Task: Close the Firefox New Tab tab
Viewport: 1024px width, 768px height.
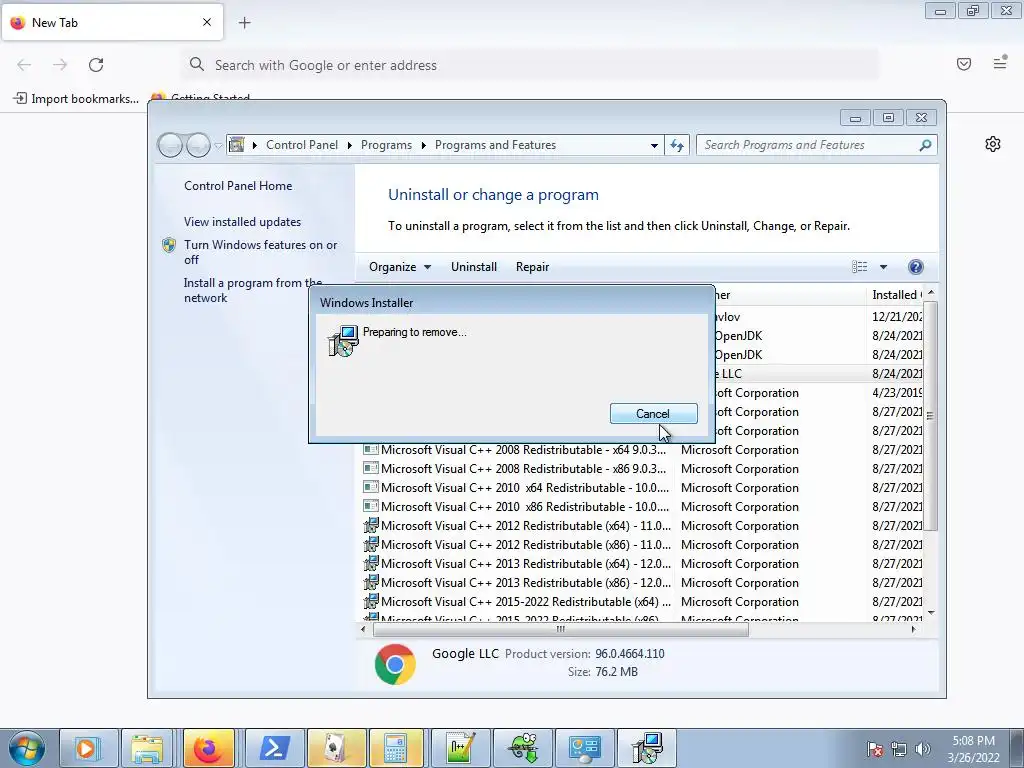Action: pos(207,22)
